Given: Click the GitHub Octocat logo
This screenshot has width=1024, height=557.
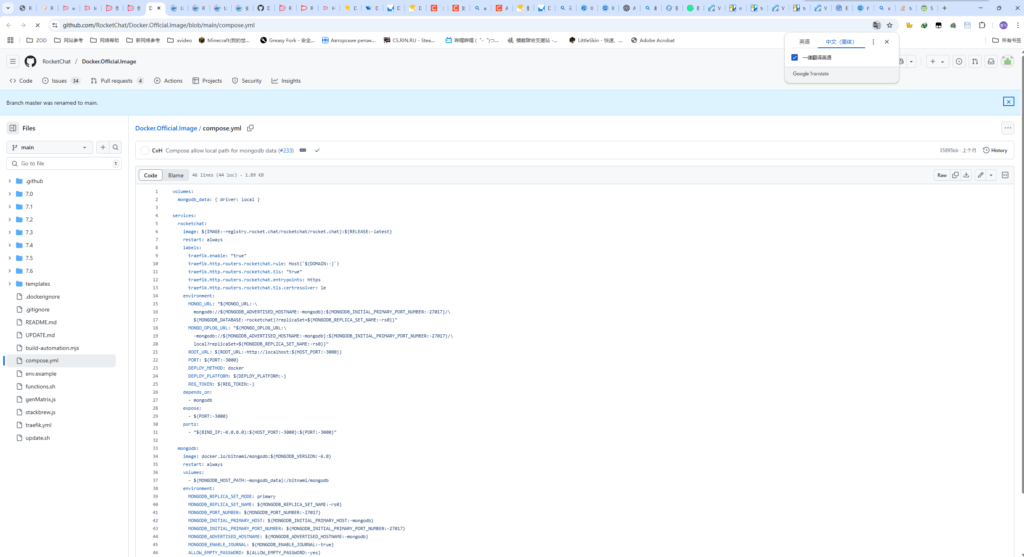Looking at the screenshot, I should 30,61.
